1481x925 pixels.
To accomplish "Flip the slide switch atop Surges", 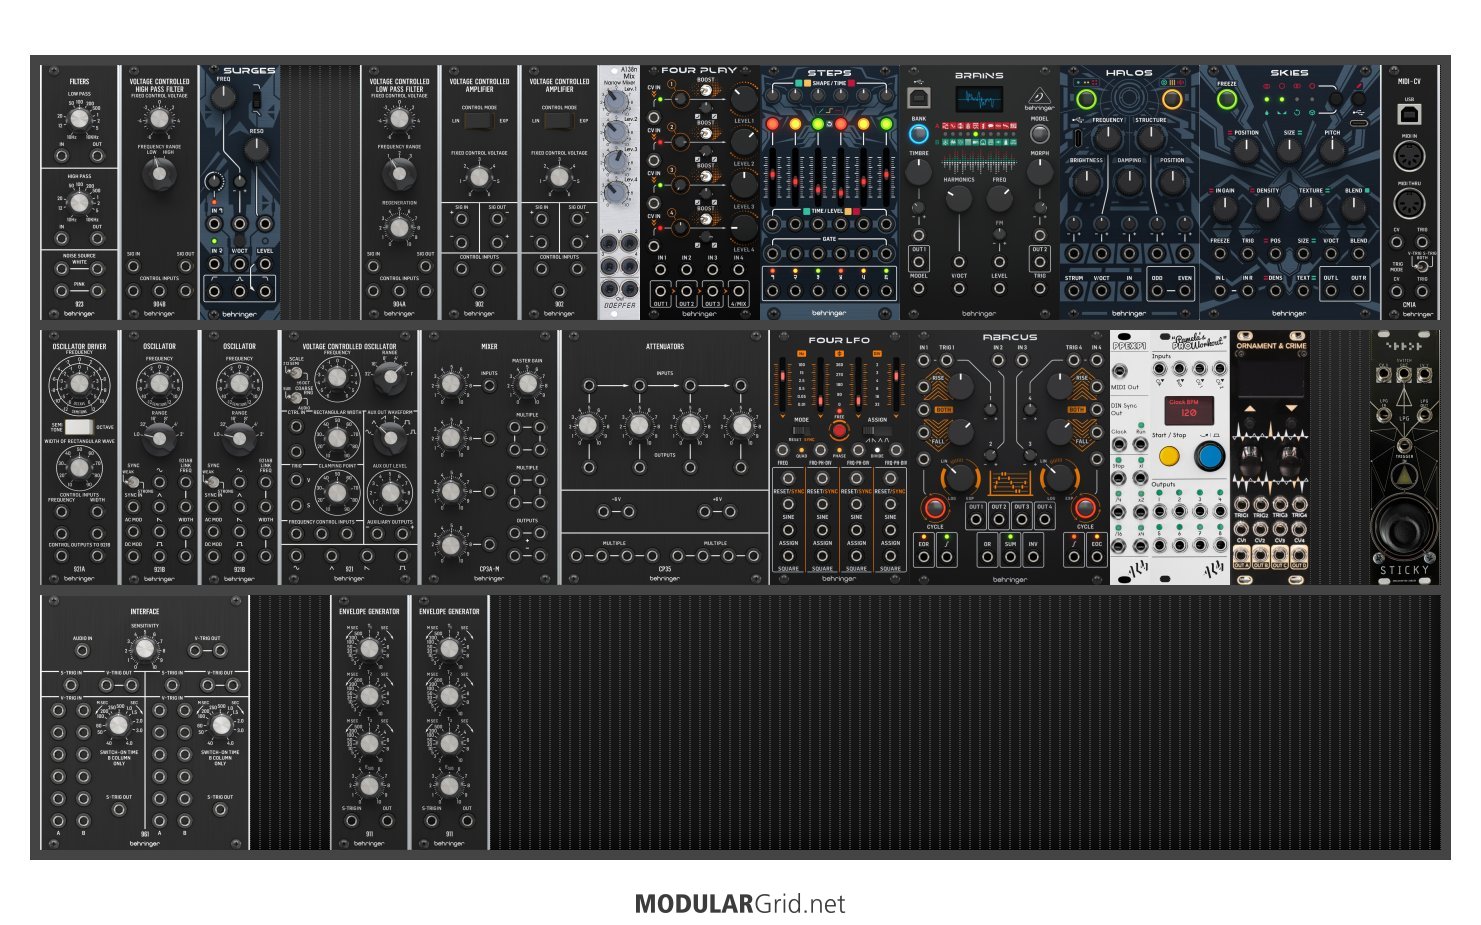I will point(257,100).
